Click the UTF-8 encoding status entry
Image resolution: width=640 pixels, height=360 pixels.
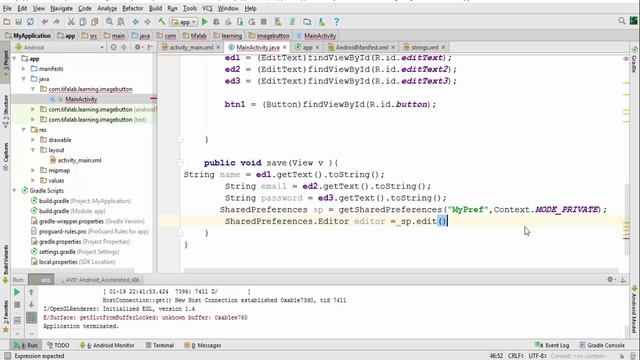coord(537,356)
